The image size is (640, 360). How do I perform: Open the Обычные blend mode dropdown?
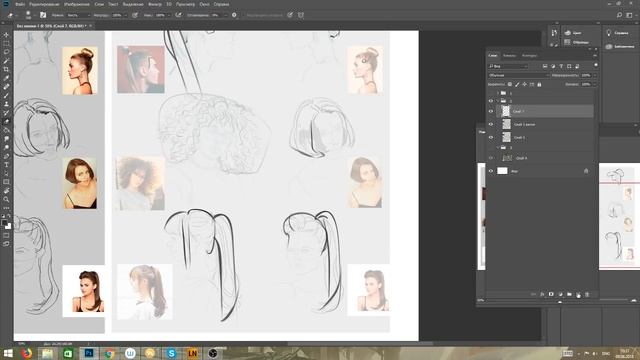pyautogui.click(x=518, y=76)
